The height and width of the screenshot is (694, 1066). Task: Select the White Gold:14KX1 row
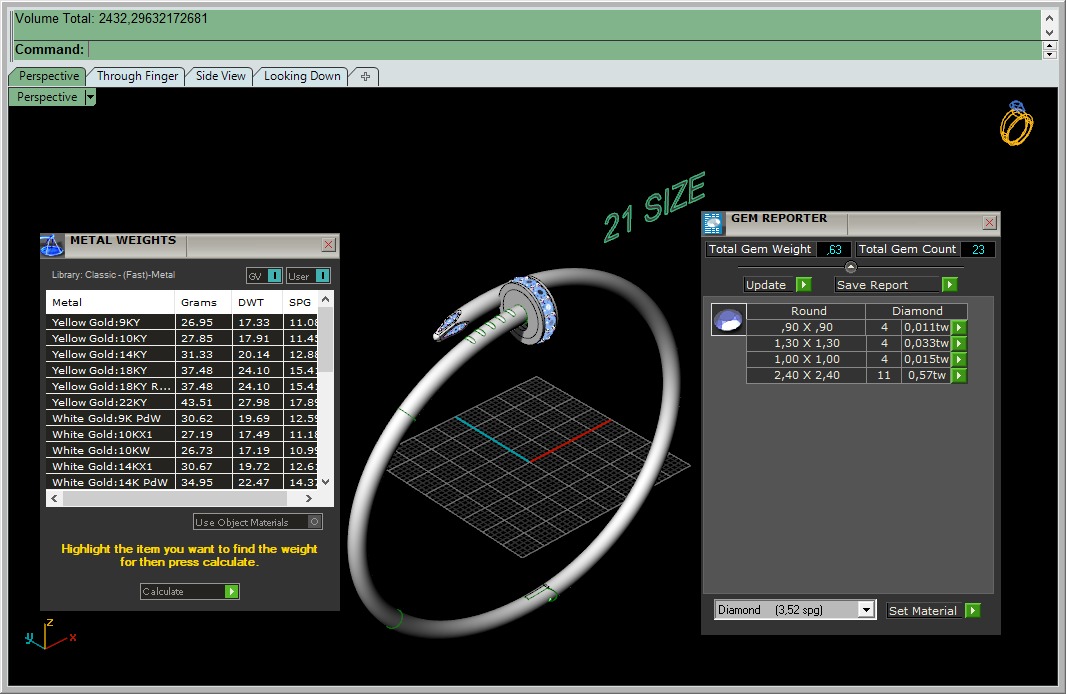(x=182, y=466)
